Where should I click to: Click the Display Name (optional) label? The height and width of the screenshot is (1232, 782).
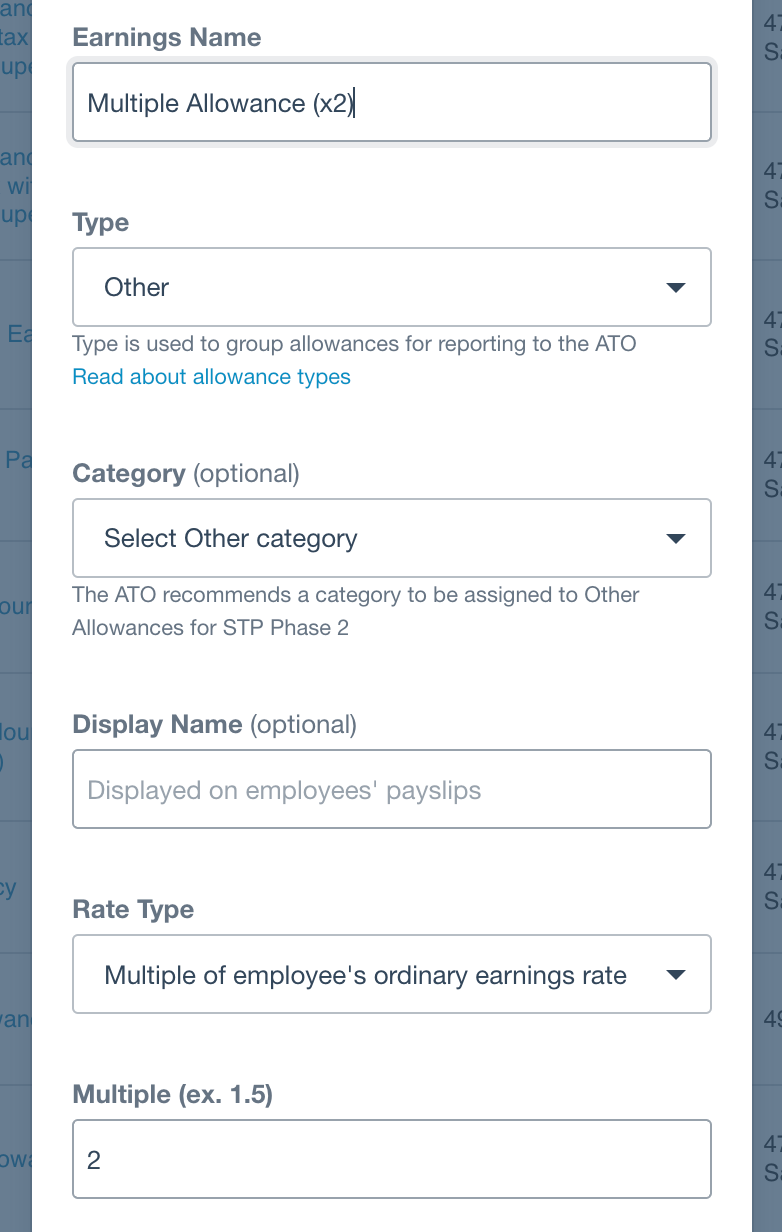(x=214, y=724)
